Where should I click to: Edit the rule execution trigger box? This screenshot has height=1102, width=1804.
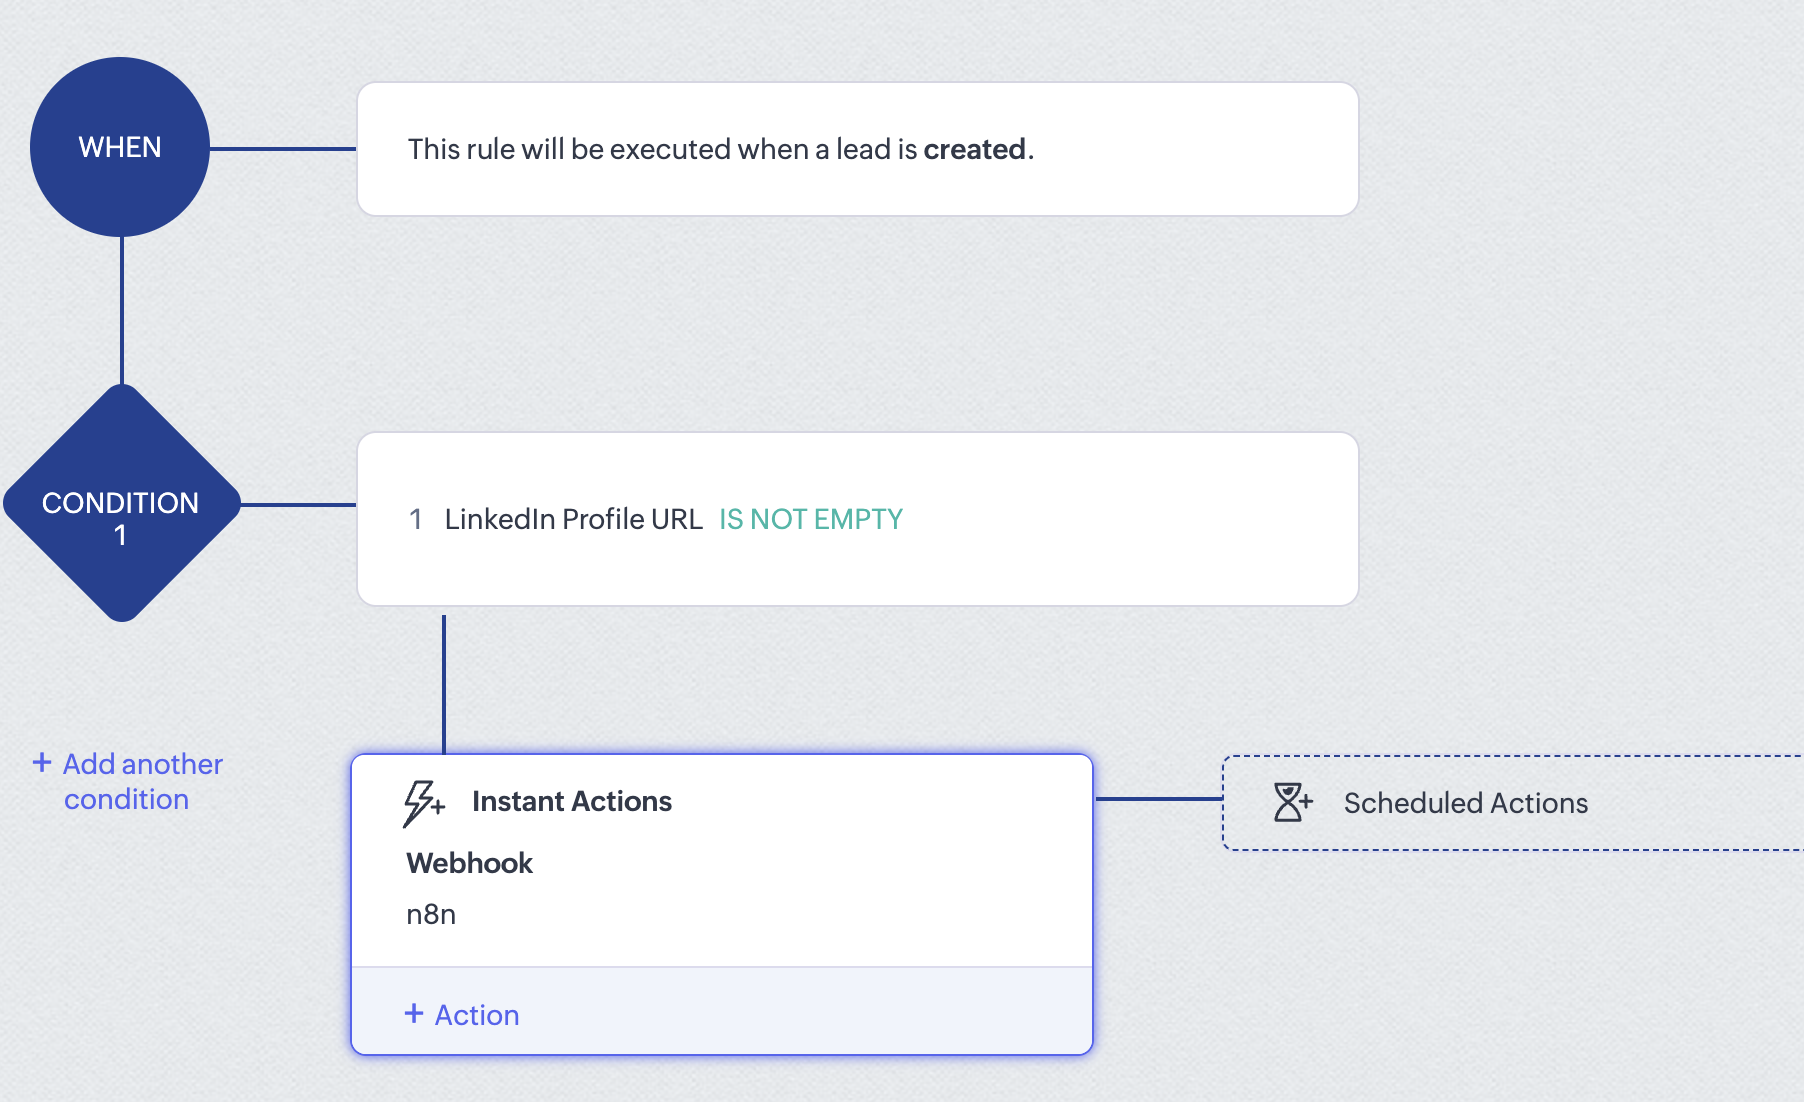857,149
